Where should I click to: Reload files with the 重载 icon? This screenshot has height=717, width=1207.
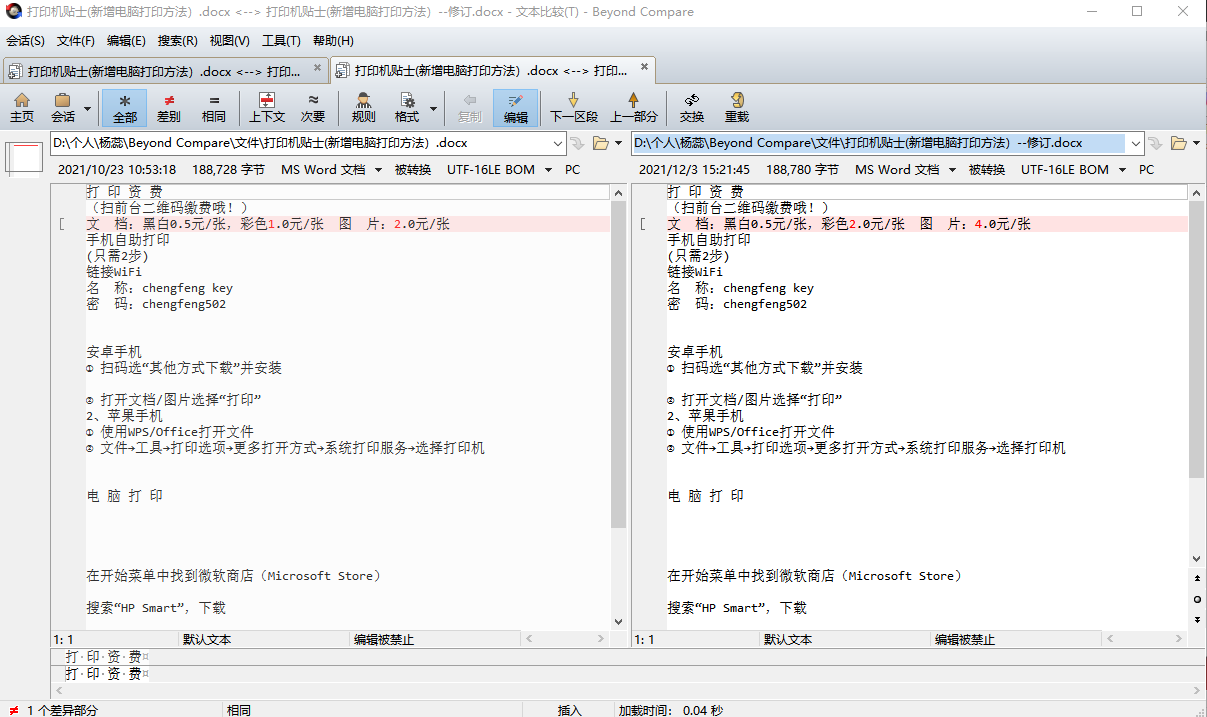tap(737, 107)
